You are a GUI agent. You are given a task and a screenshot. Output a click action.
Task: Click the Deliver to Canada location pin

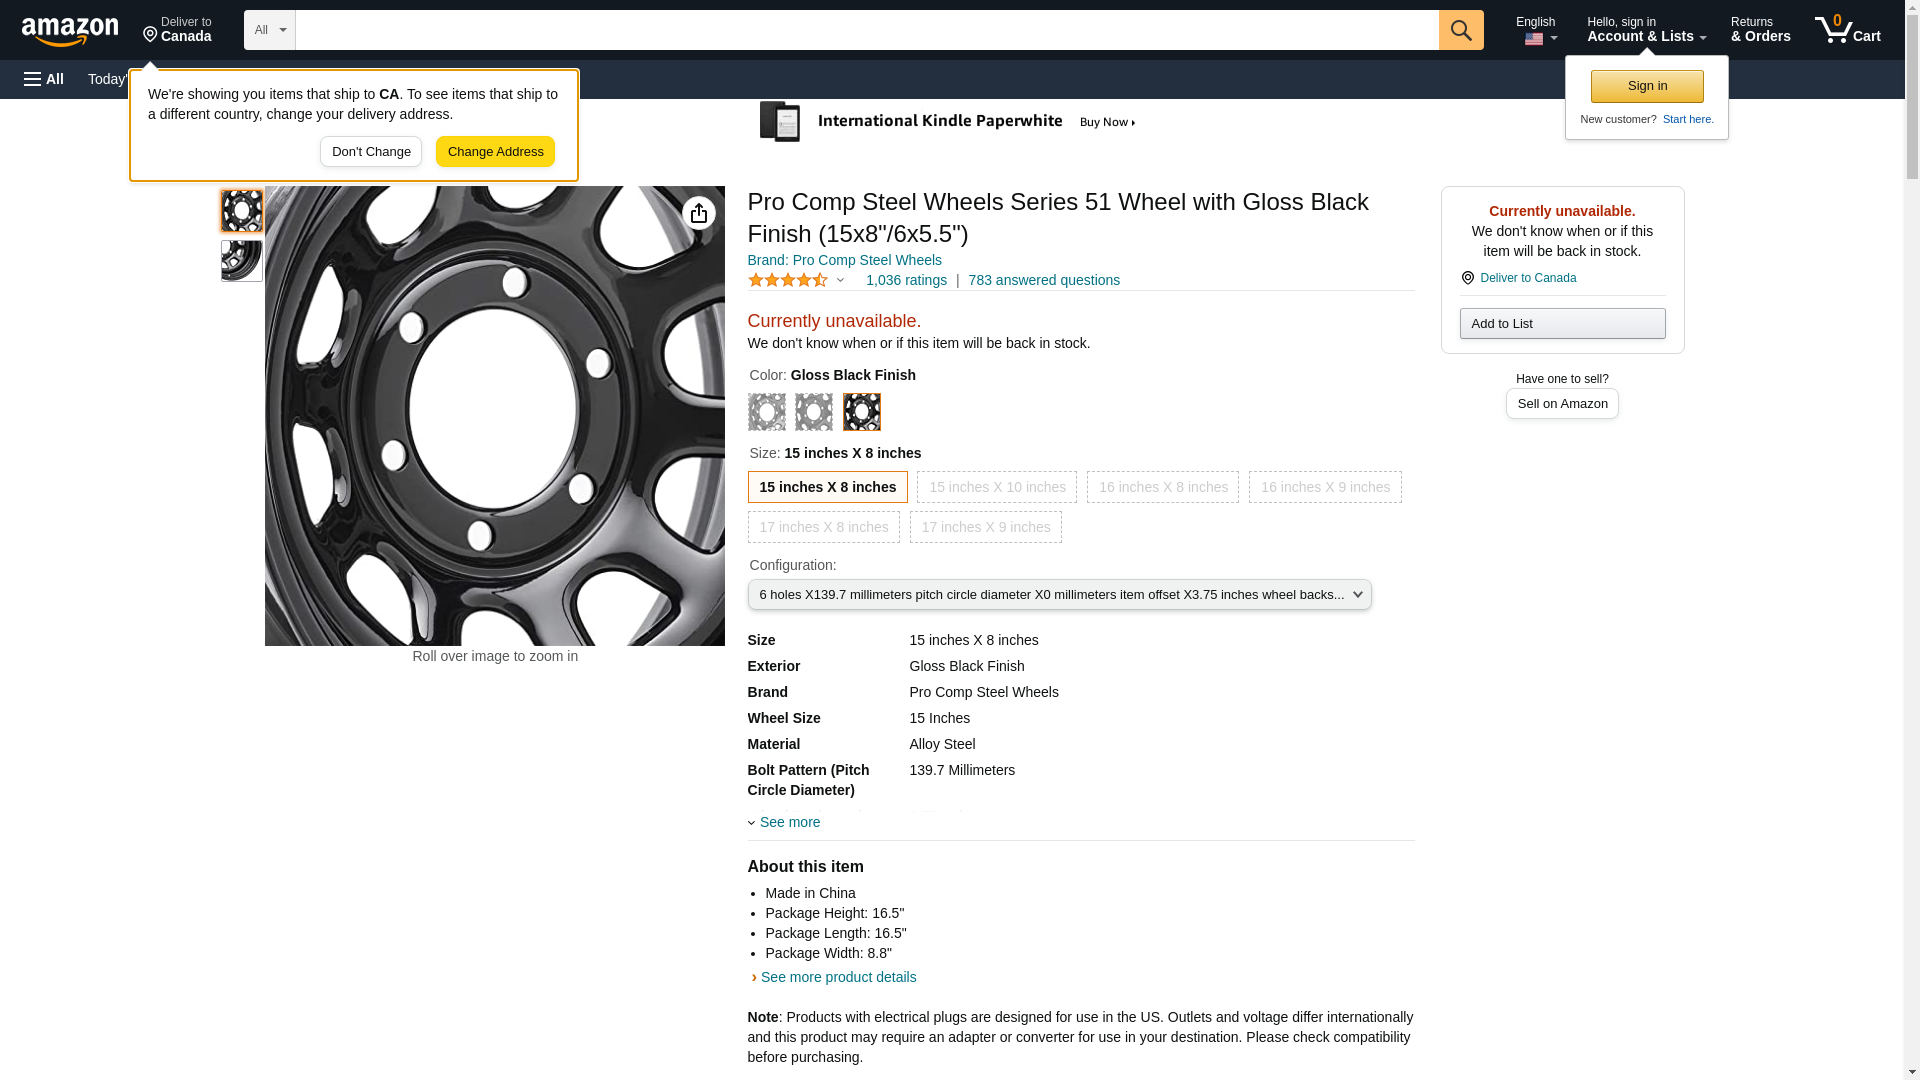pyautogui.click(x=1467, y=278)
